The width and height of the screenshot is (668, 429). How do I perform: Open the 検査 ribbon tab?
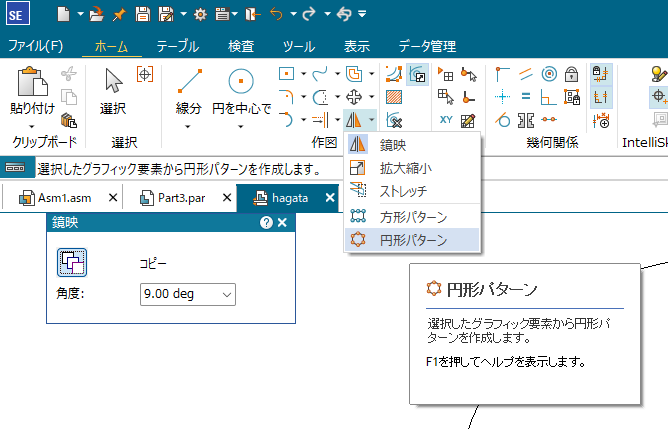coord(240,46)
